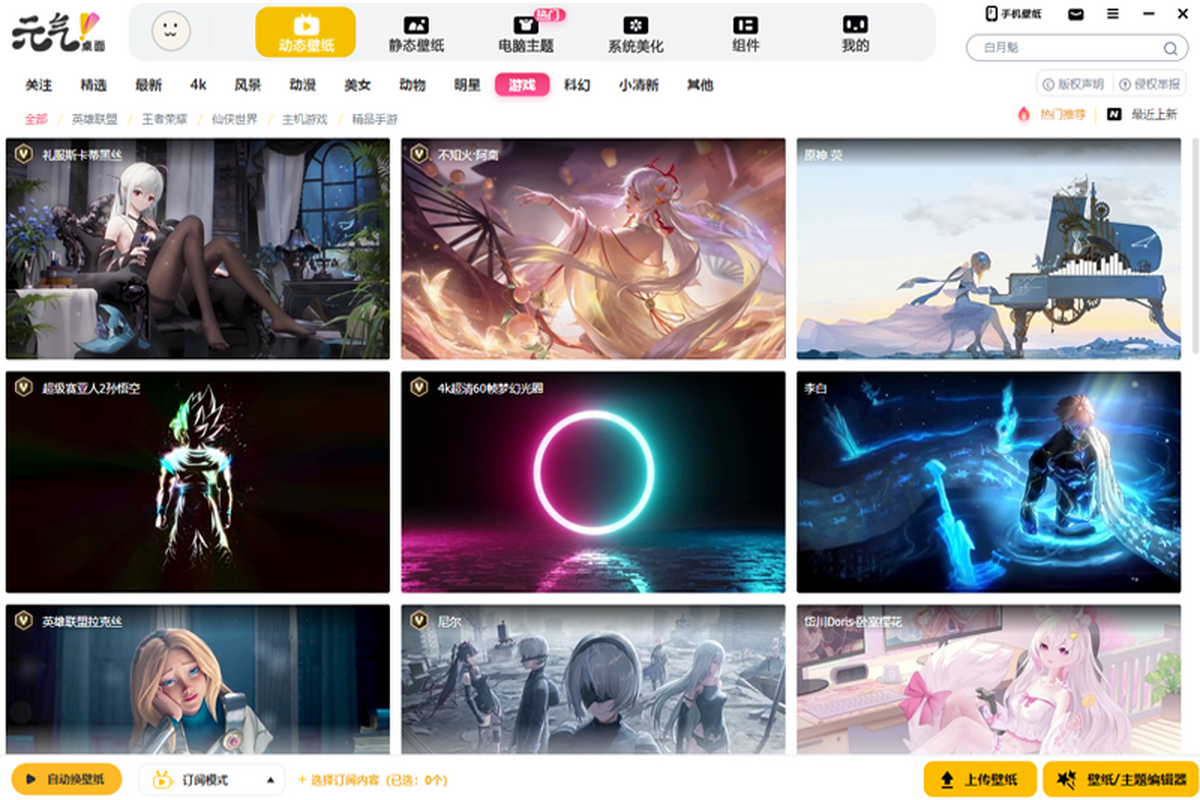Open the 电脑主题 computer themes section
The height and width of the screenshot is (800, 1200).
click(526, 33)
